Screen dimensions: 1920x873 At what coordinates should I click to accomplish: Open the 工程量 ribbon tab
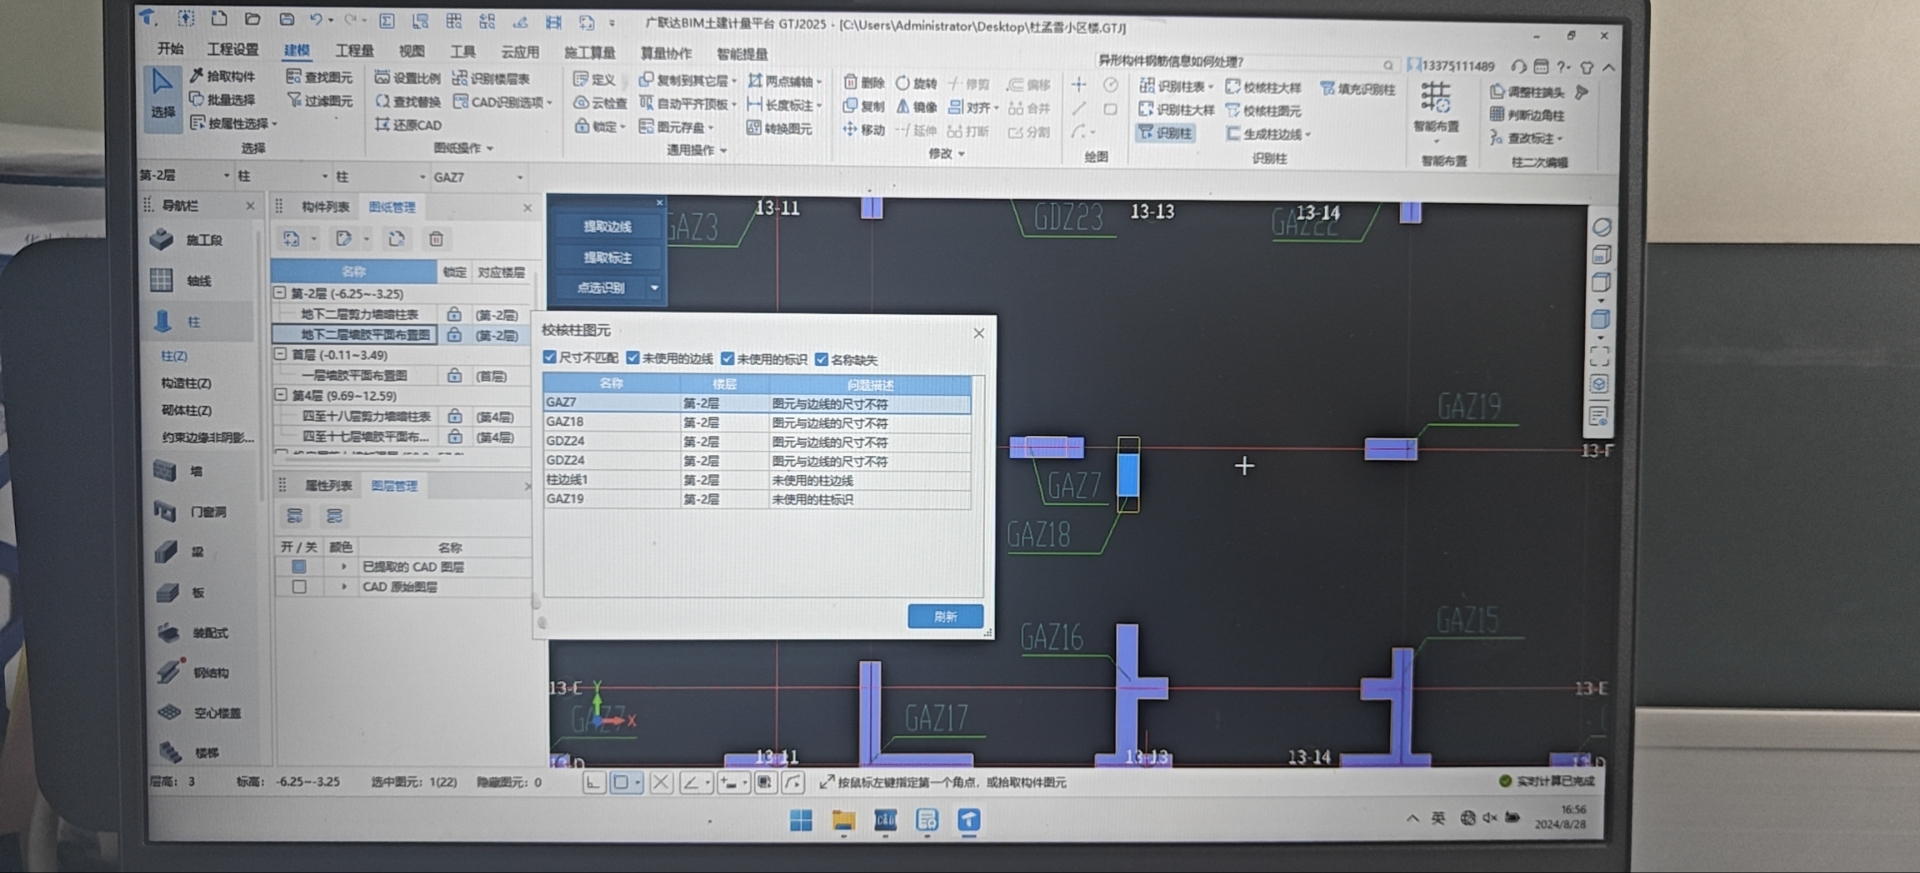(x=354, y=50)
